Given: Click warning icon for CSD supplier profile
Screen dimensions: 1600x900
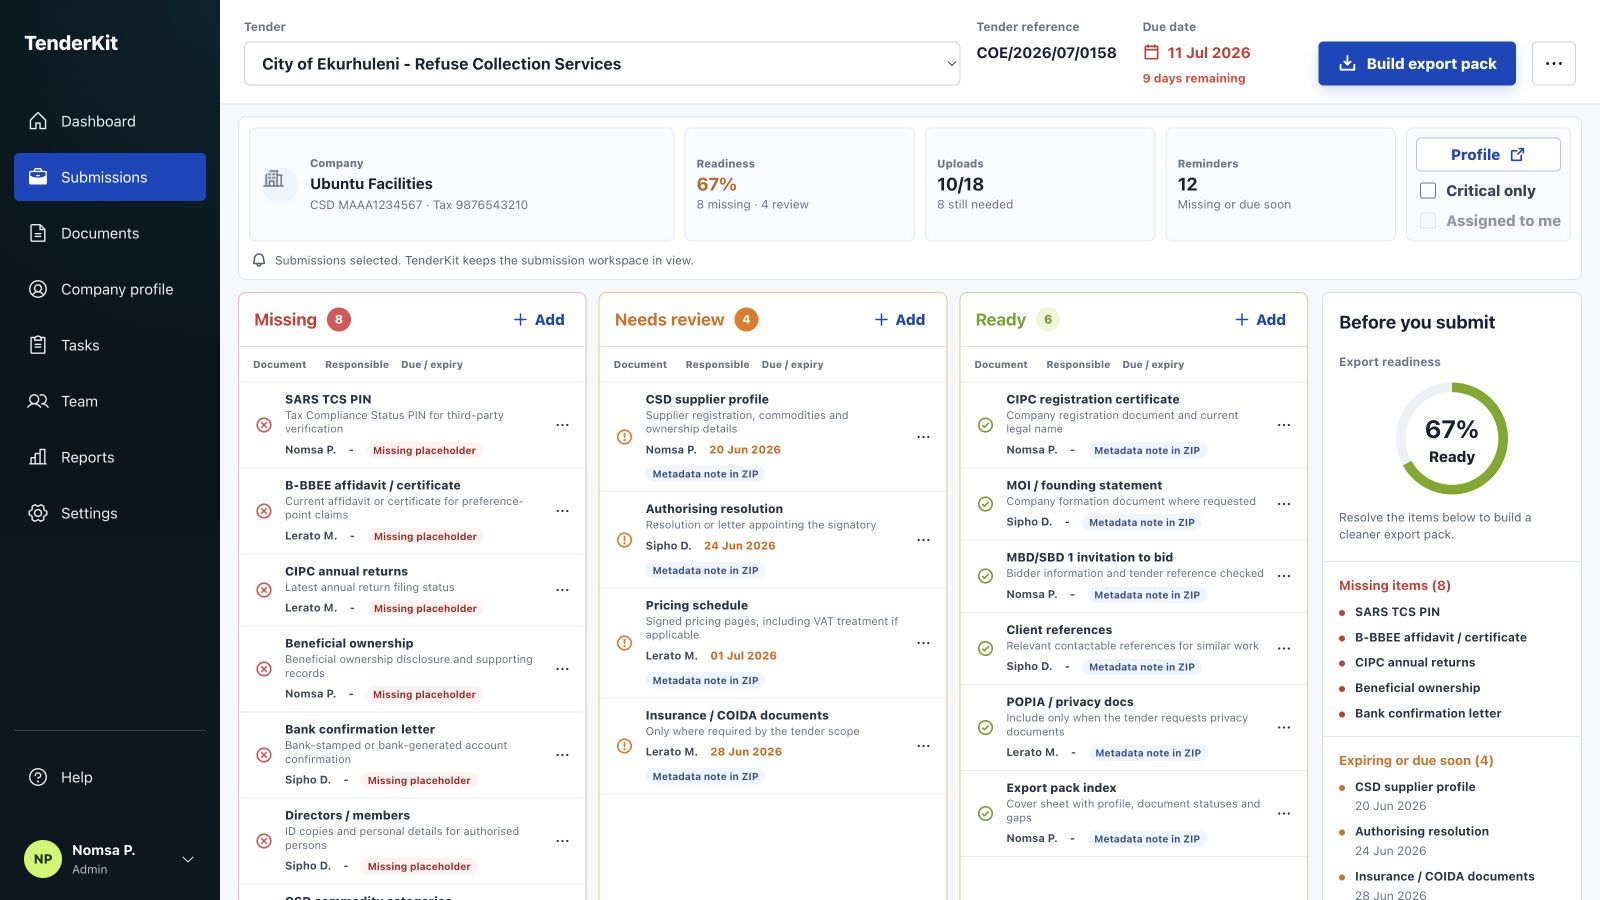Looking at the screenshot, I should [624, 437].
